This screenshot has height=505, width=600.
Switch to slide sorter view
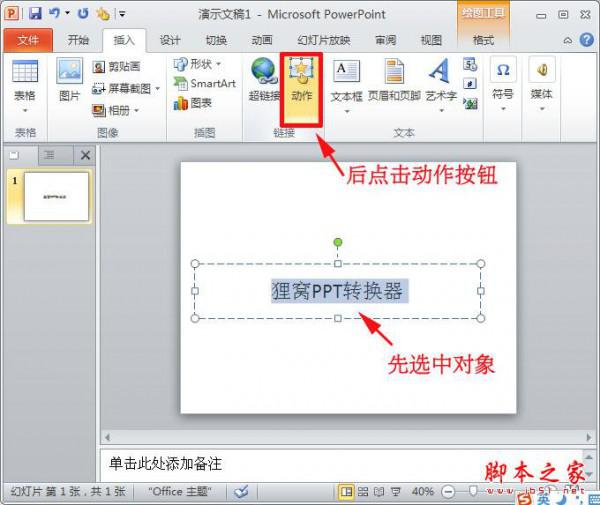point(363,492)
